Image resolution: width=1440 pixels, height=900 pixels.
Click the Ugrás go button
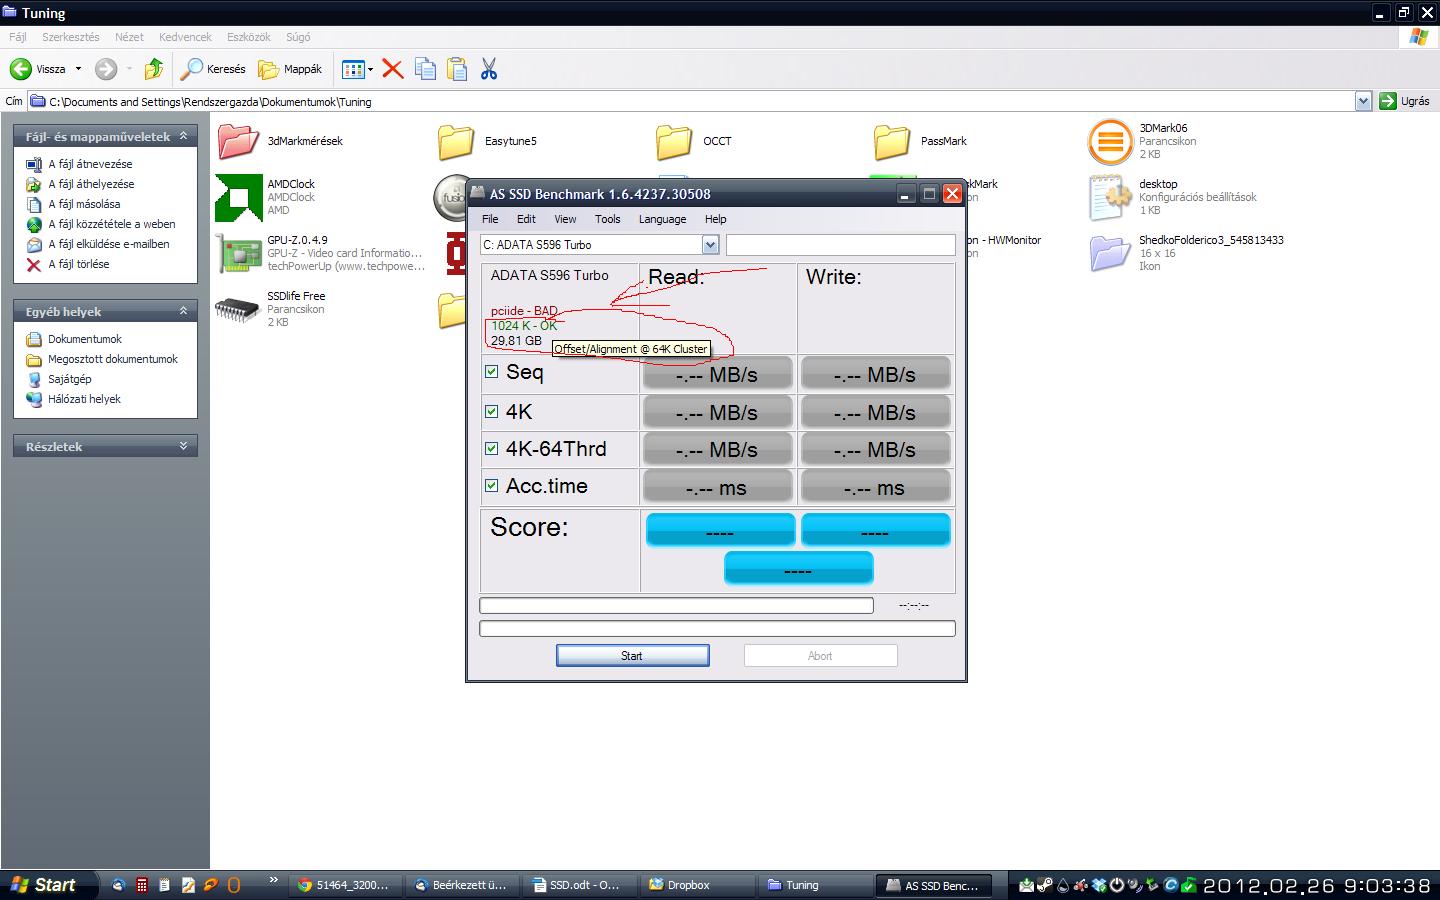(x=1405, y=101)
